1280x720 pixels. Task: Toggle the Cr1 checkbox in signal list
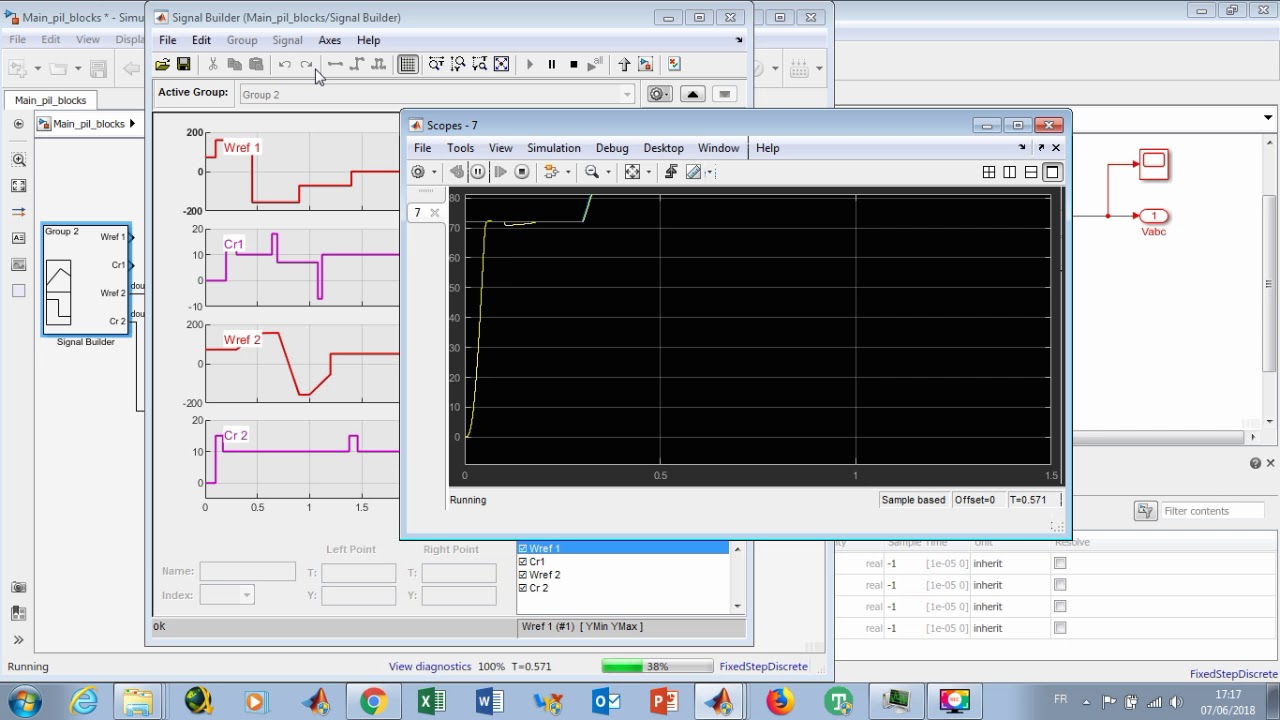522,562
